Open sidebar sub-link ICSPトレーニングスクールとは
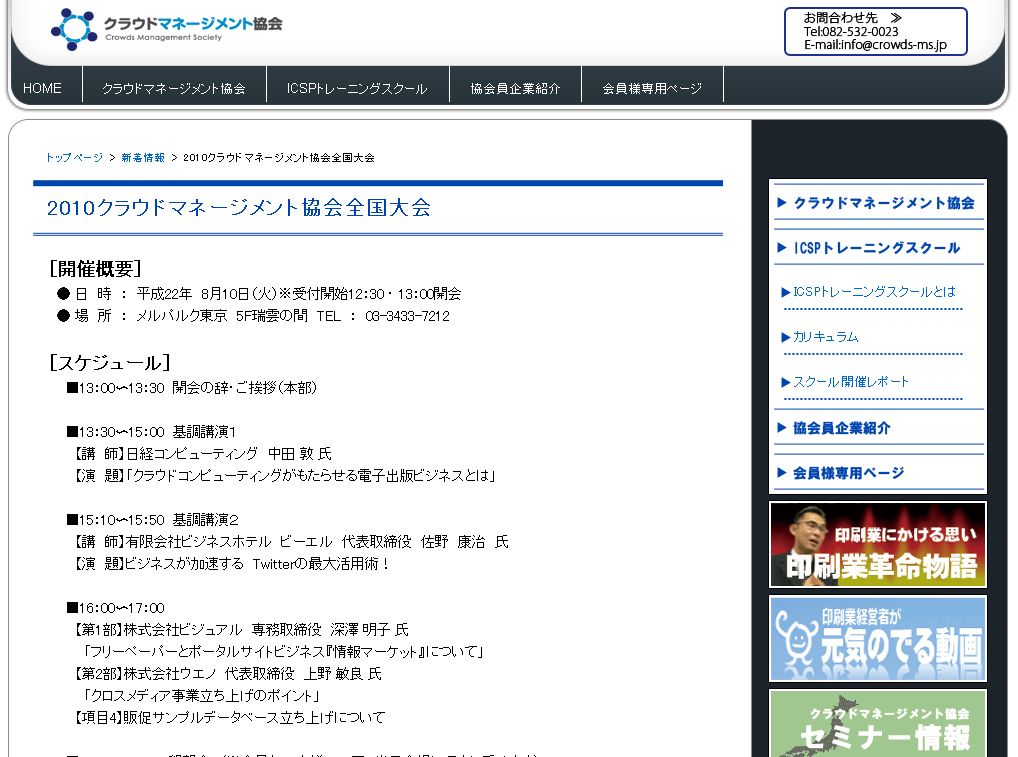1018x757 pixels. coord(873,292)
